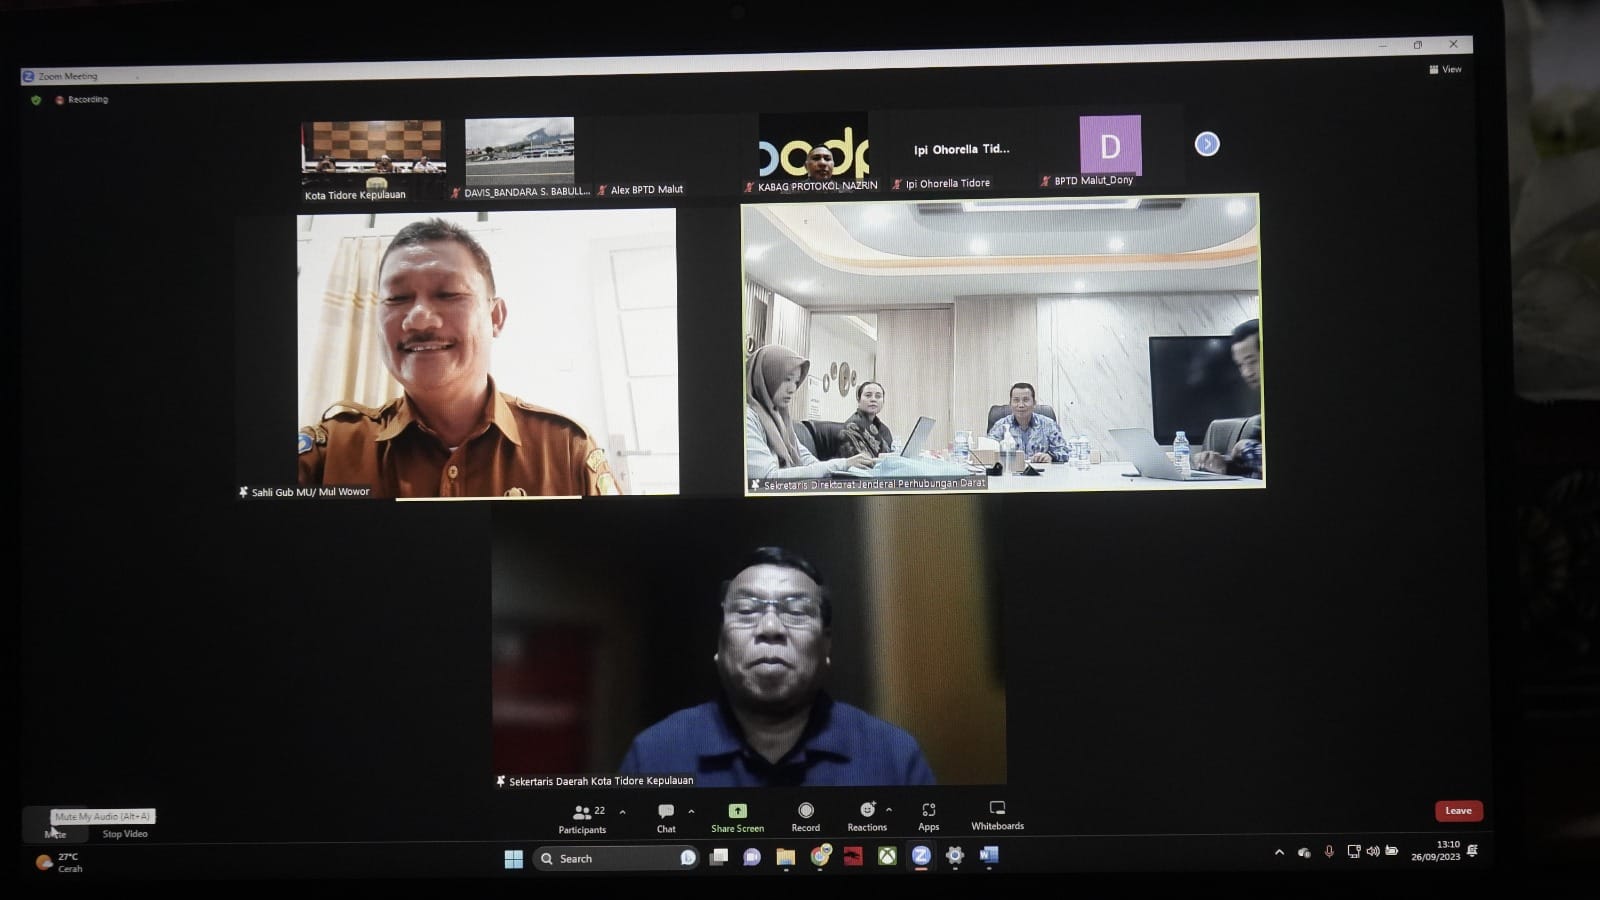This screenshot has width=1600, height=900.
Task: Select Sahli Gub MU/ Mul Wowor video
Action: [x=488, y=353]
